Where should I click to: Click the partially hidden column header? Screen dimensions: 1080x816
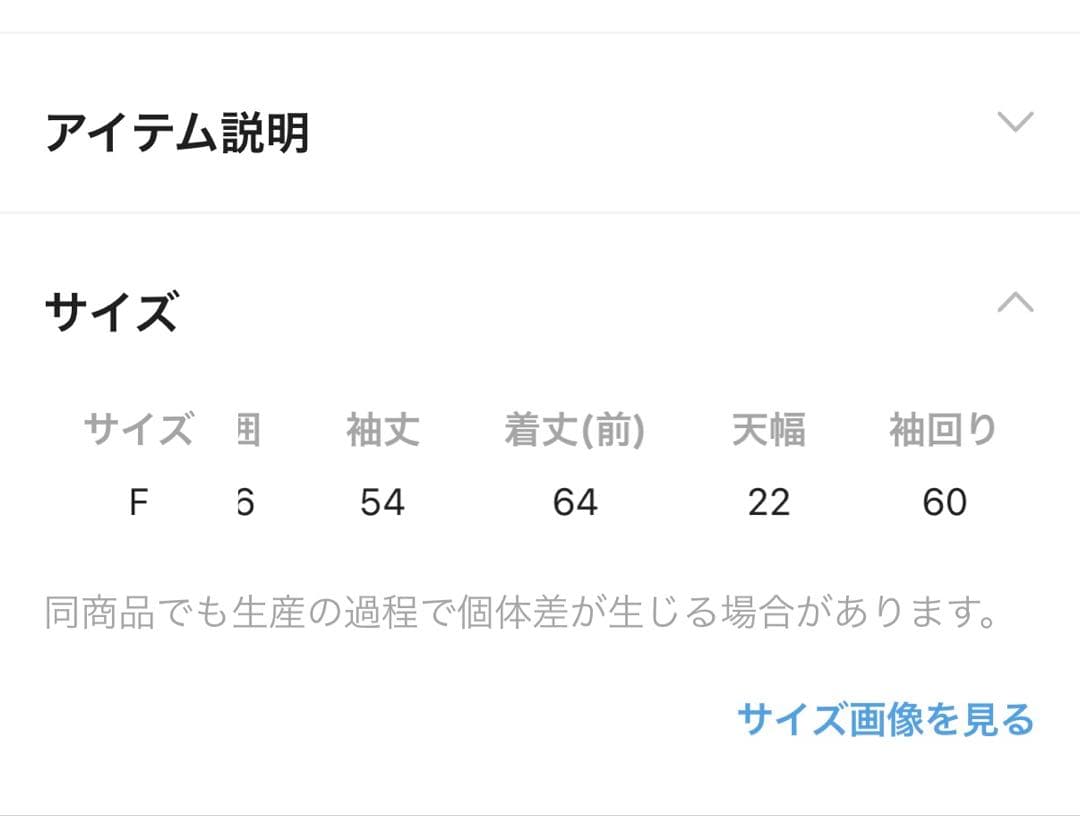click(247, 431)
